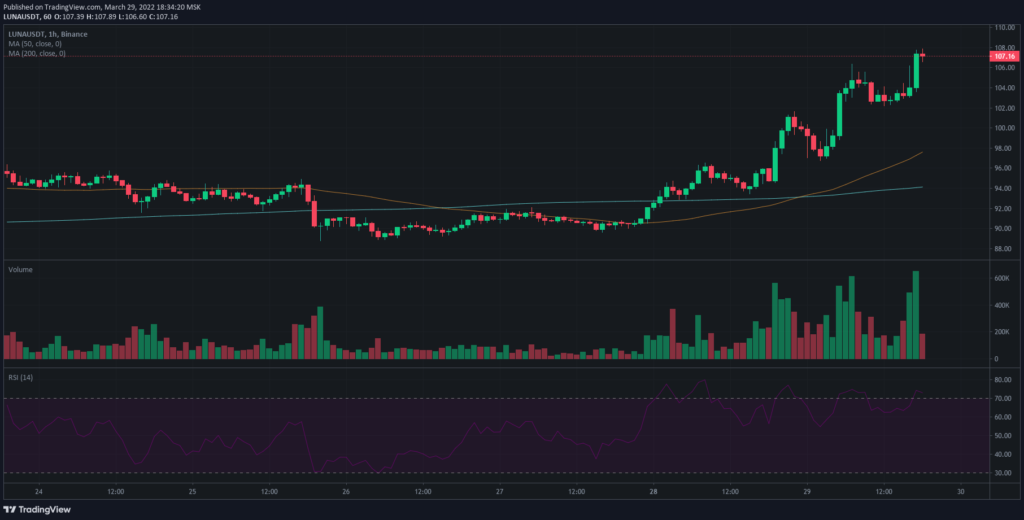The width and height of the screenshot is (1024, 520).
Task: Click the large red candle before the 26 date
Action: (314, 214)
